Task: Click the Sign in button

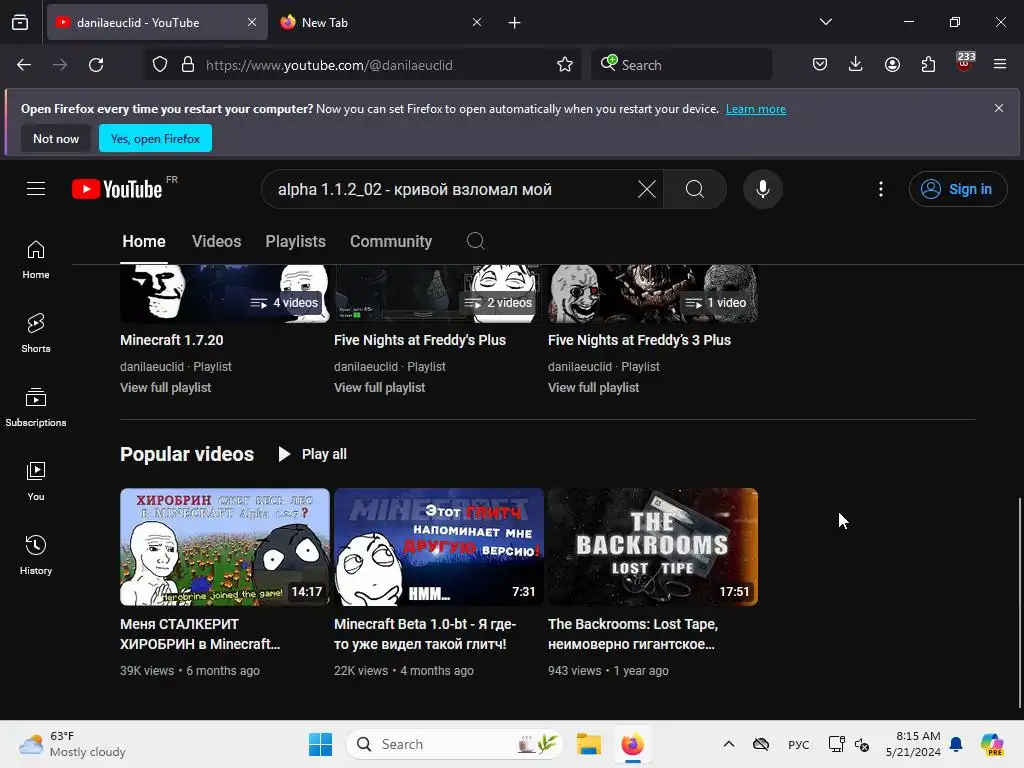Action: 957,189
